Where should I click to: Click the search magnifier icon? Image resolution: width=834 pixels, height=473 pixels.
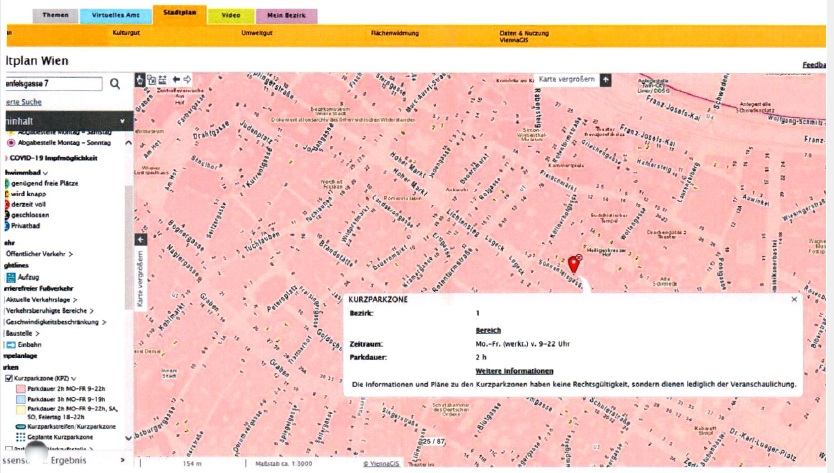pos(115,84)
